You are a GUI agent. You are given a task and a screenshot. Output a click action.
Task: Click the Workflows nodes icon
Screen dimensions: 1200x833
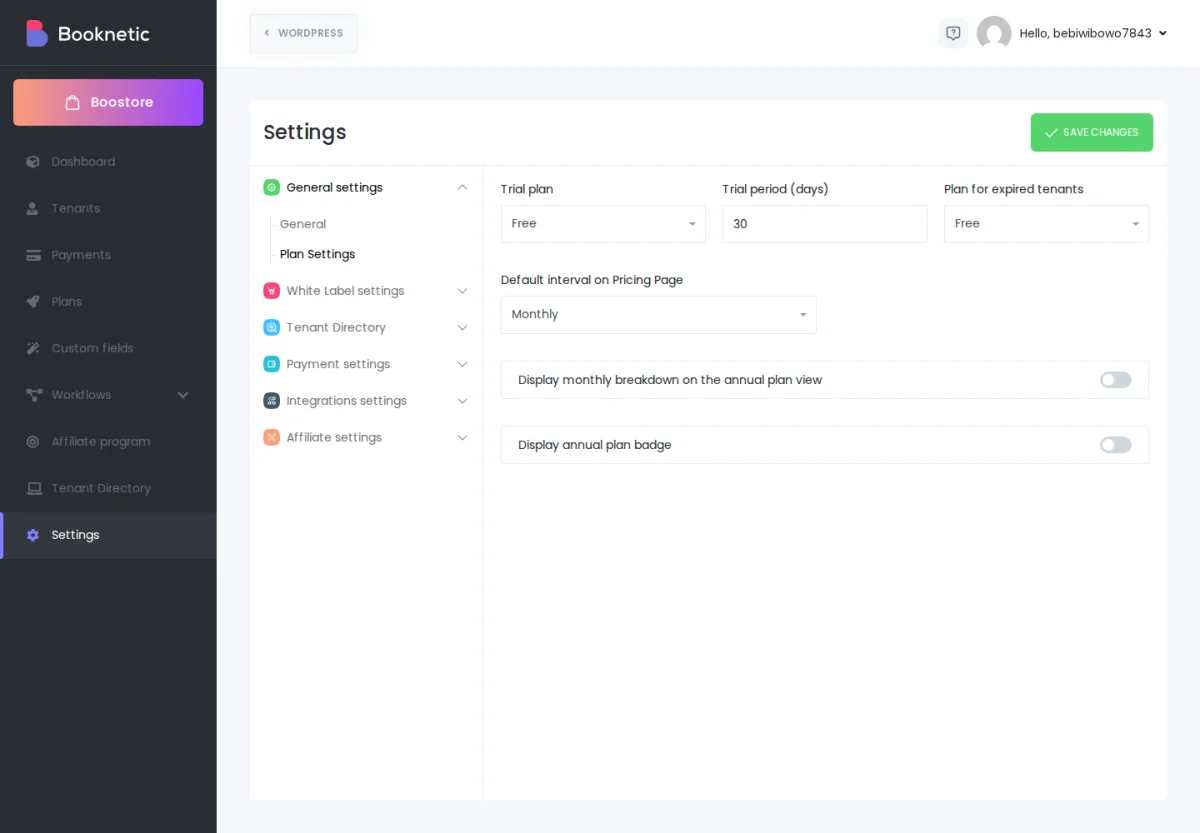33,395
